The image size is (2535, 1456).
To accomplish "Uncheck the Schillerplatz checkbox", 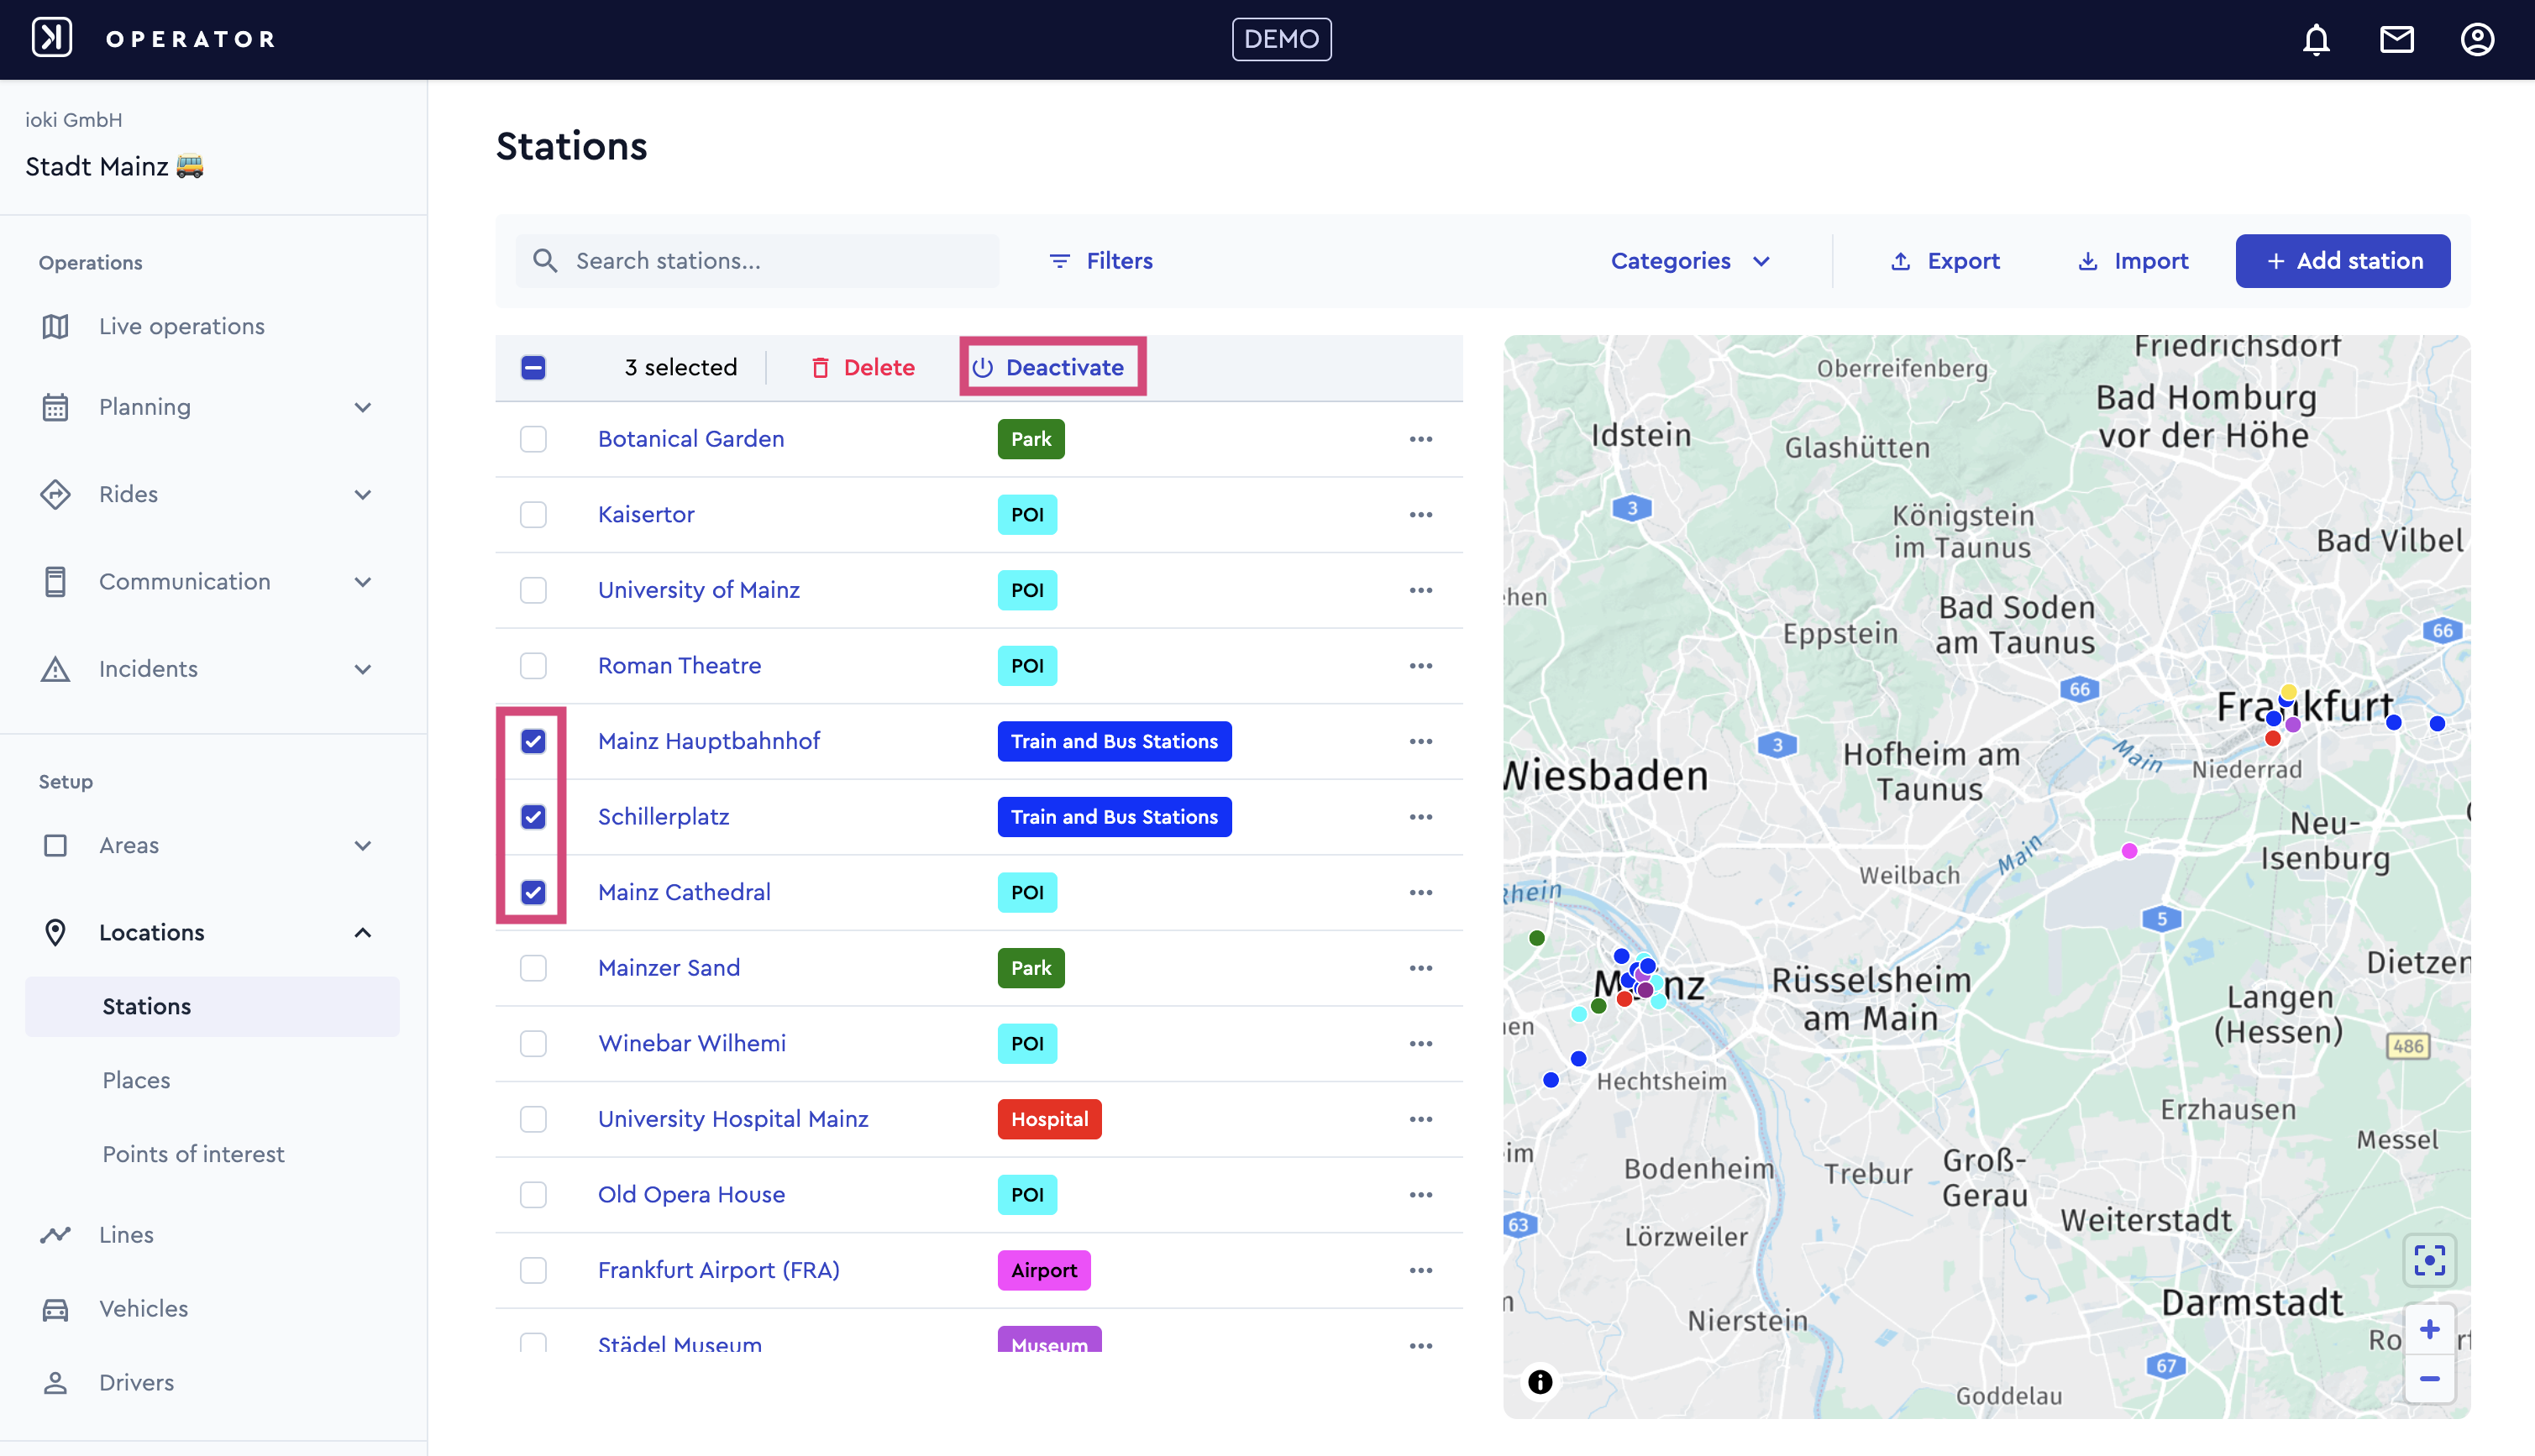I will (533, 817).
